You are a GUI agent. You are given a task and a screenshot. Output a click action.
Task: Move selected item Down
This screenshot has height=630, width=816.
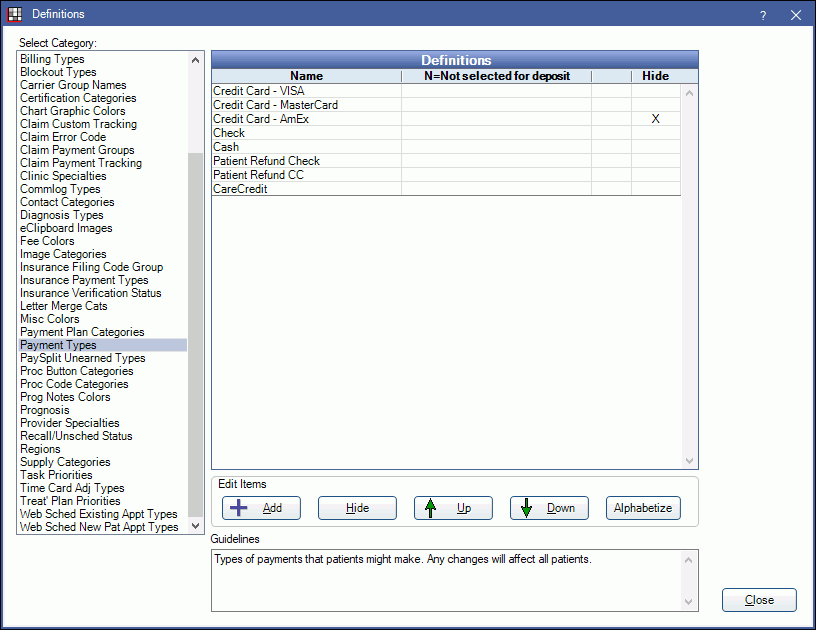coord(549,508)
